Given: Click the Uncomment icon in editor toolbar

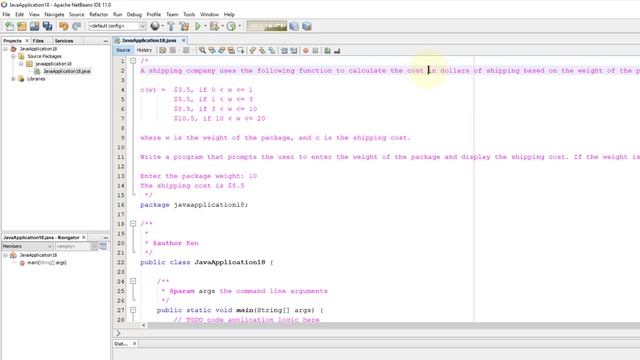Looking at the screenshot, I should (x=337, y=50).
